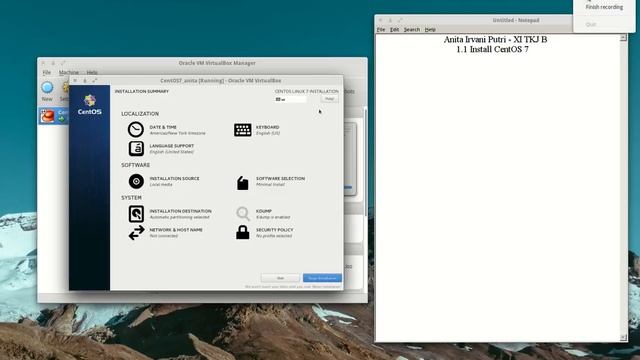The width and height of the screenshot is (640, 360).
Task: Open the Installation Destination disk icon
Action: click(136, 214)
